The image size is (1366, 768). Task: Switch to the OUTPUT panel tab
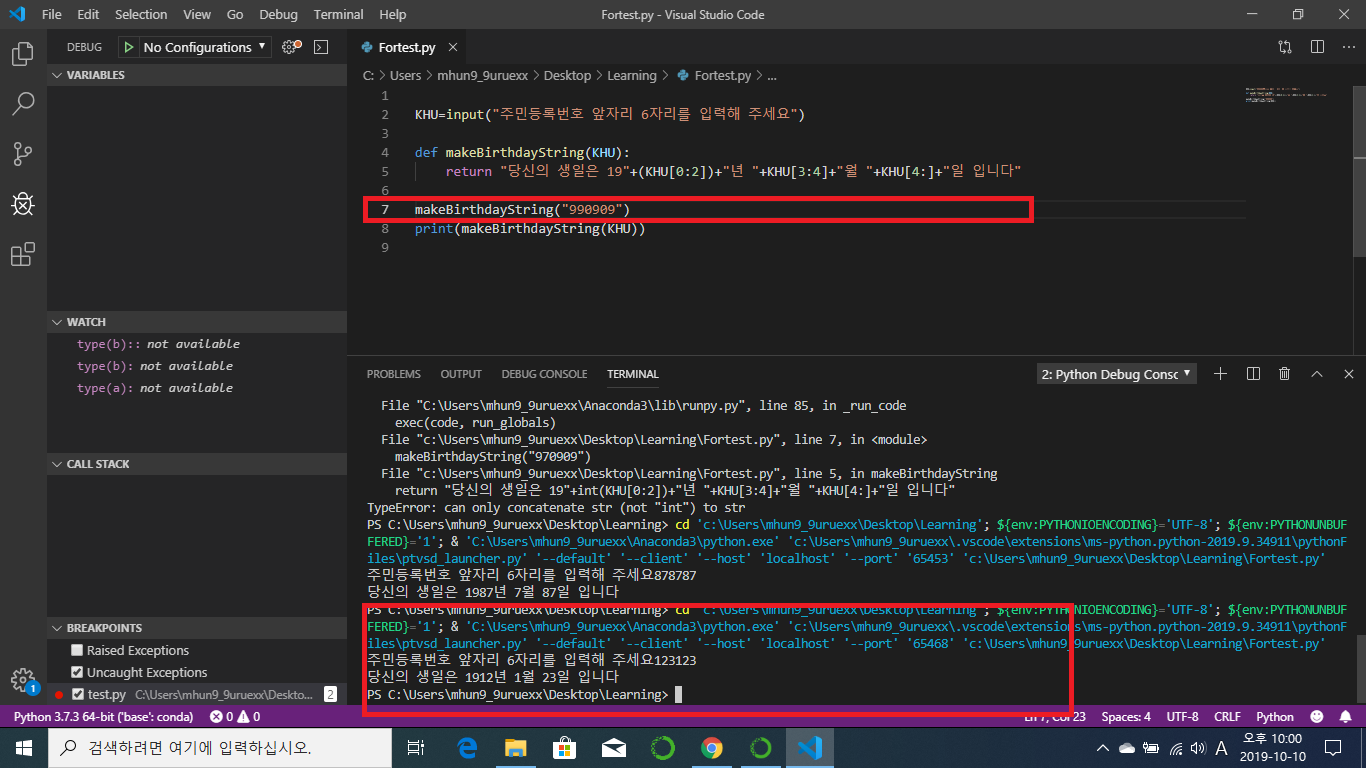461,374
